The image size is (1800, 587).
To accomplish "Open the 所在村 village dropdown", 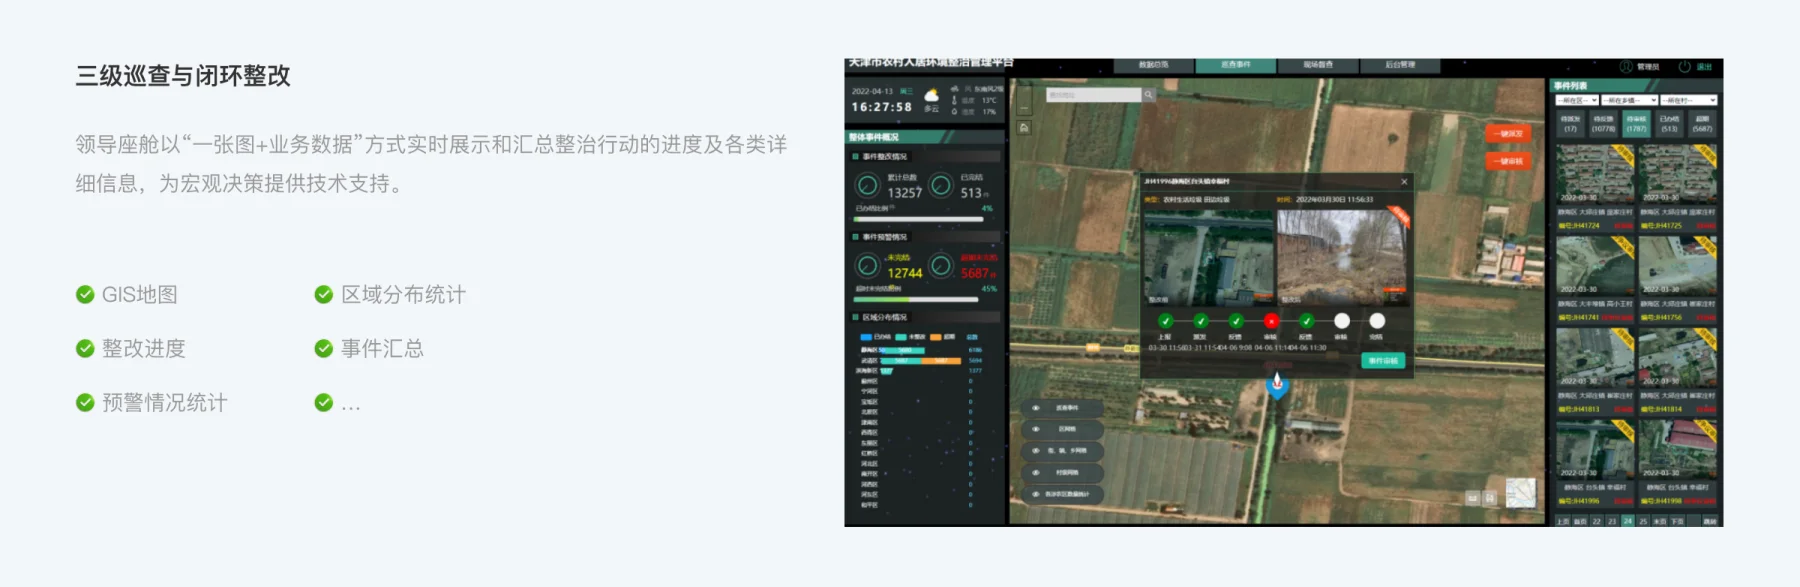I will pyautogui.click(x=1690, y=100).
